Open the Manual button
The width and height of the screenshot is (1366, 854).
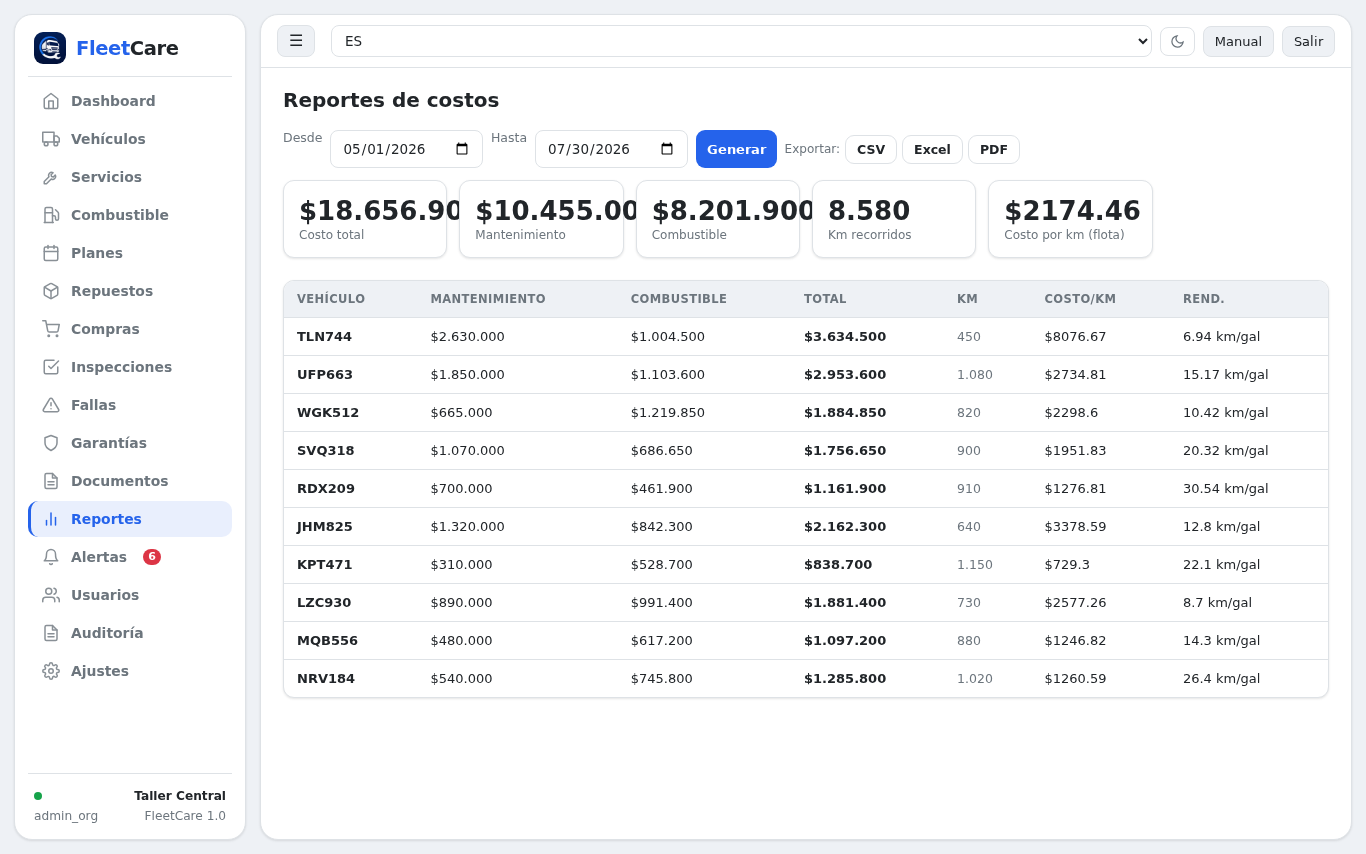pos(1238,41)
